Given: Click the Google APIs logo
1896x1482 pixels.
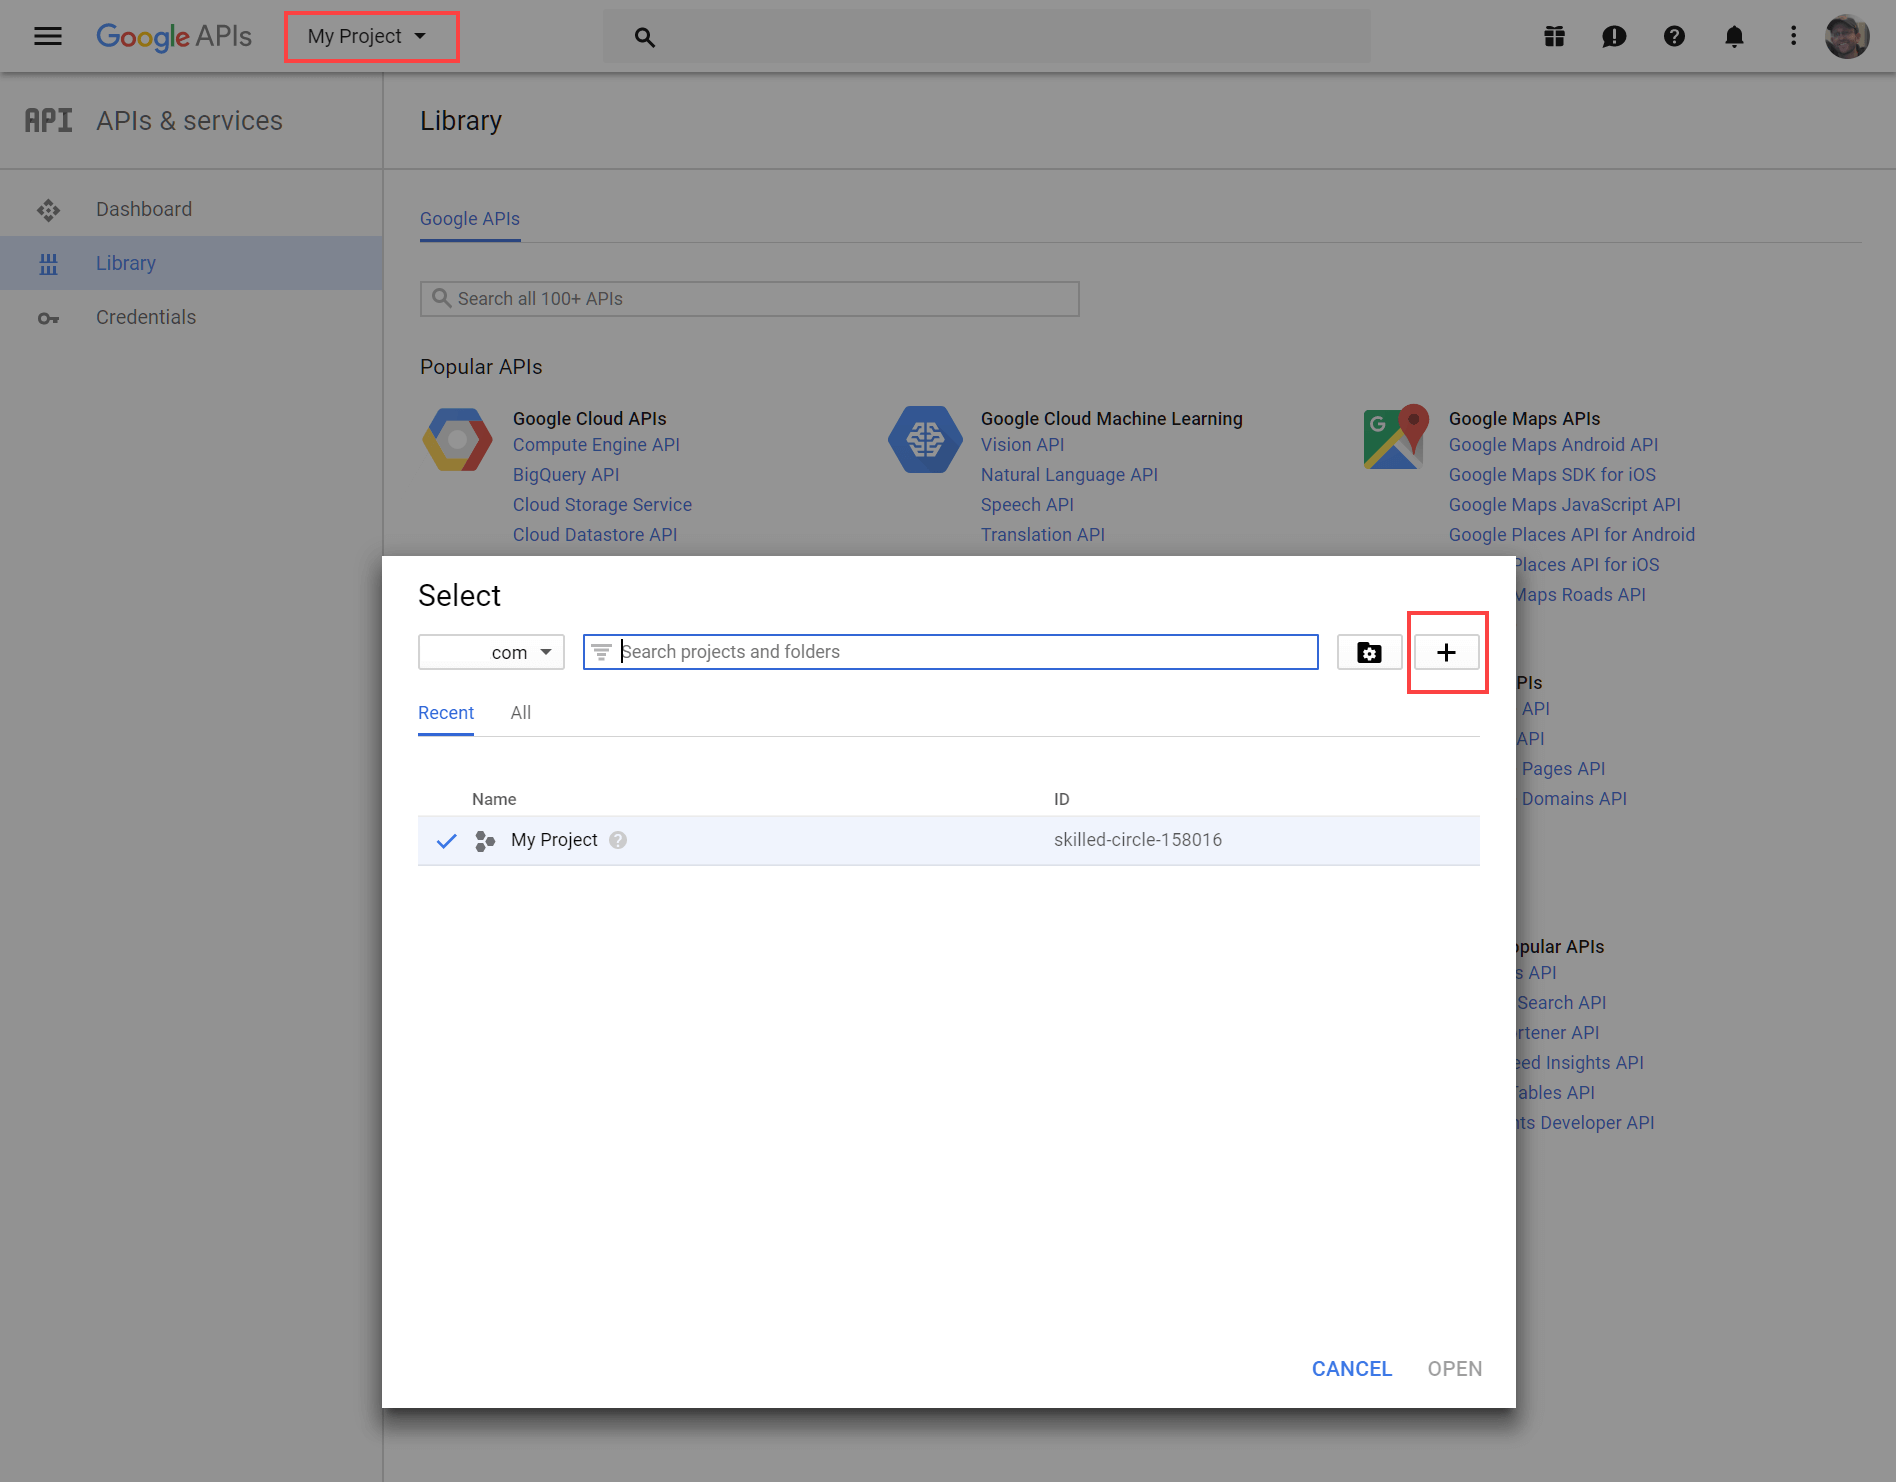Looking at the screenshot, I should coord(174,37).
